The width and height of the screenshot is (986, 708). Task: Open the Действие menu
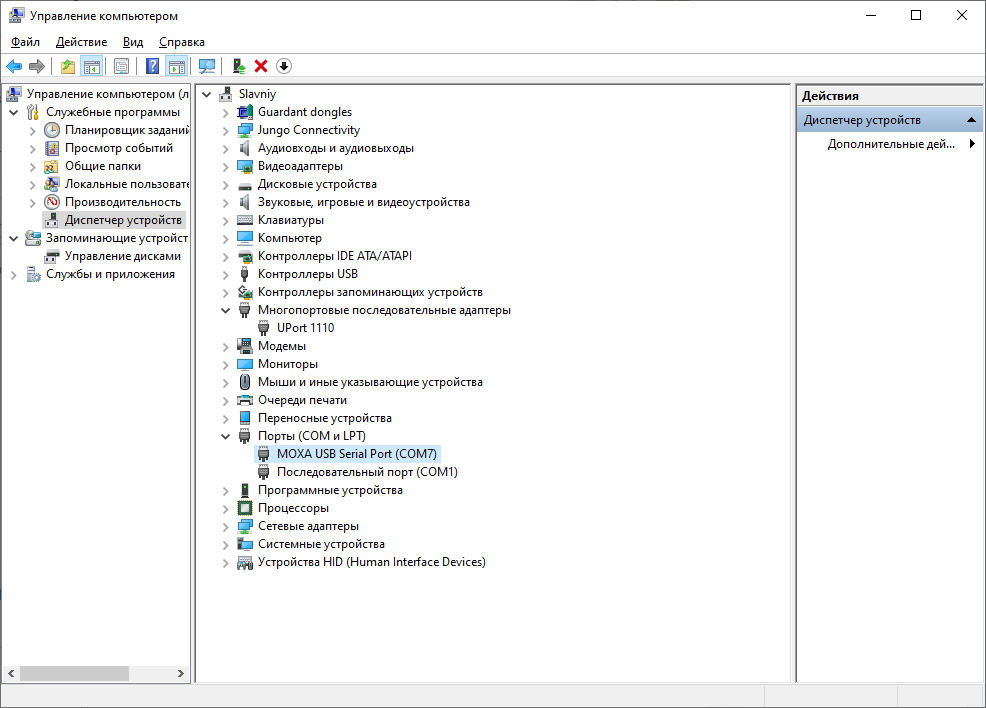tap(81, 42)
